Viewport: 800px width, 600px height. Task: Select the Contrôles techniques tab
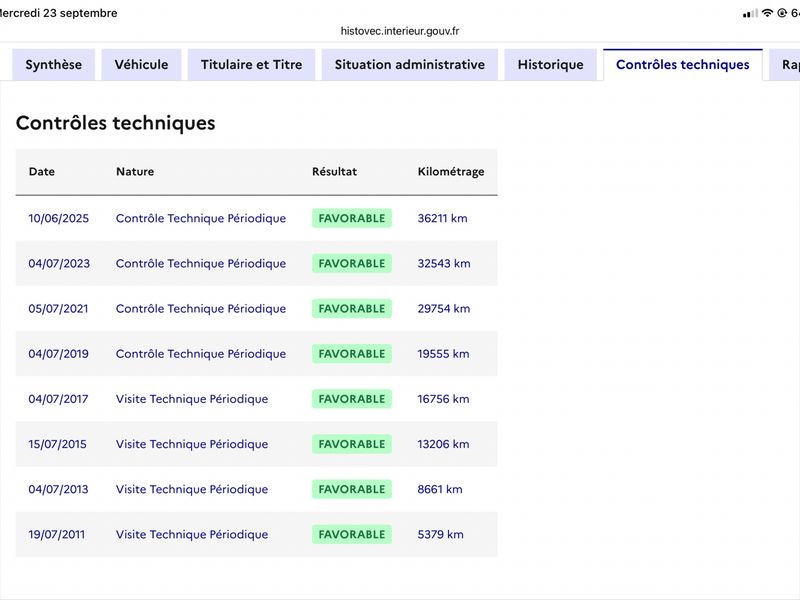coord(683,65)
